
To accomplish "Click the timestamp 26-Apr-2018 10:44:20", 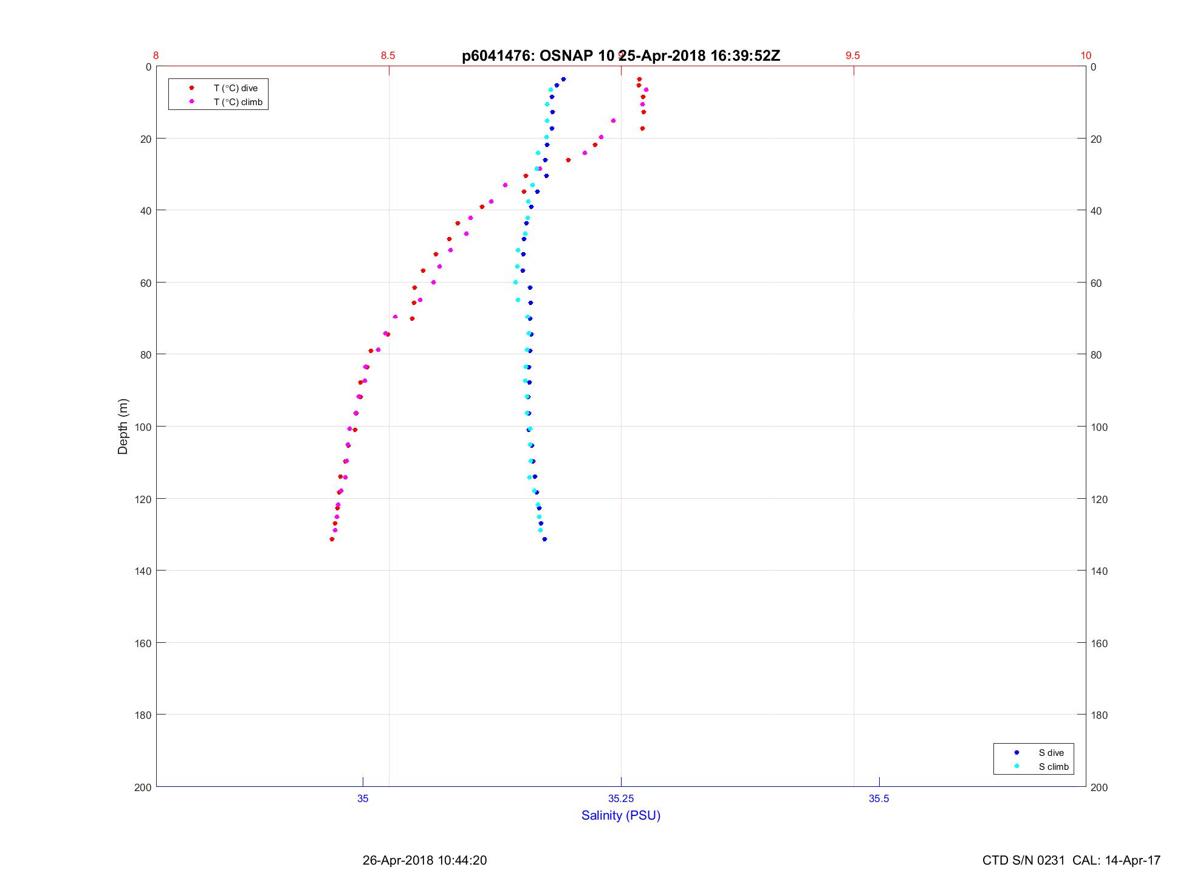I will pyautogui.click(x=425, y=860).
